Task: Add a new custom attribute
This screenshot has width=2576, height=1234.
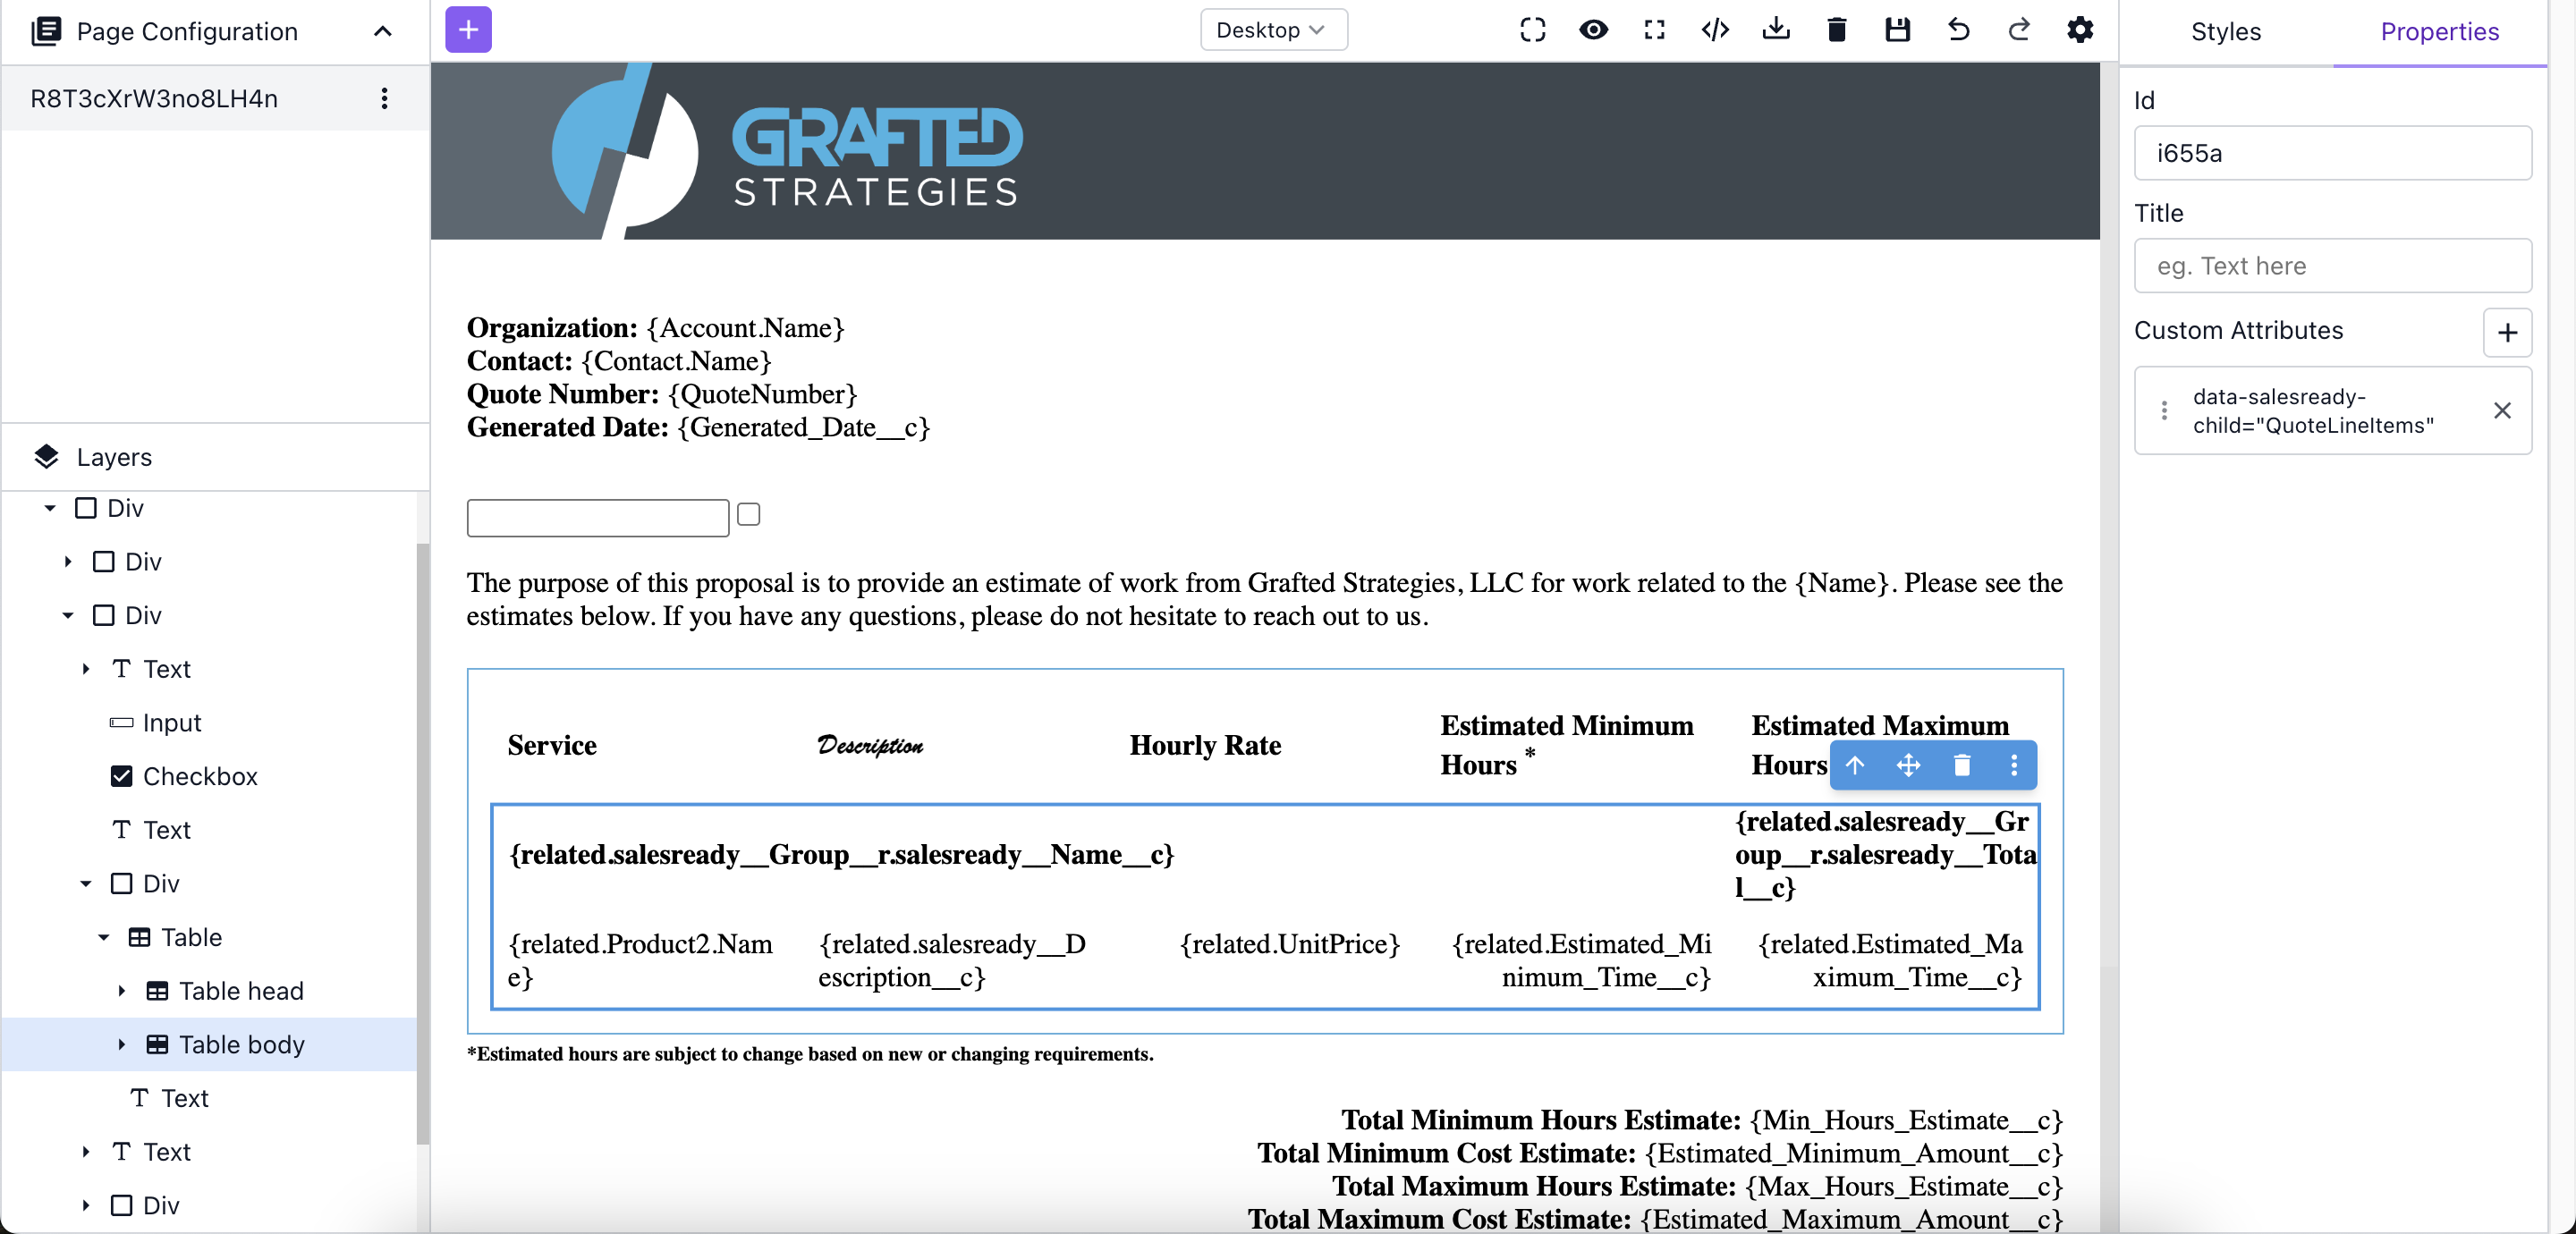Action: [x=2506, y=332]
